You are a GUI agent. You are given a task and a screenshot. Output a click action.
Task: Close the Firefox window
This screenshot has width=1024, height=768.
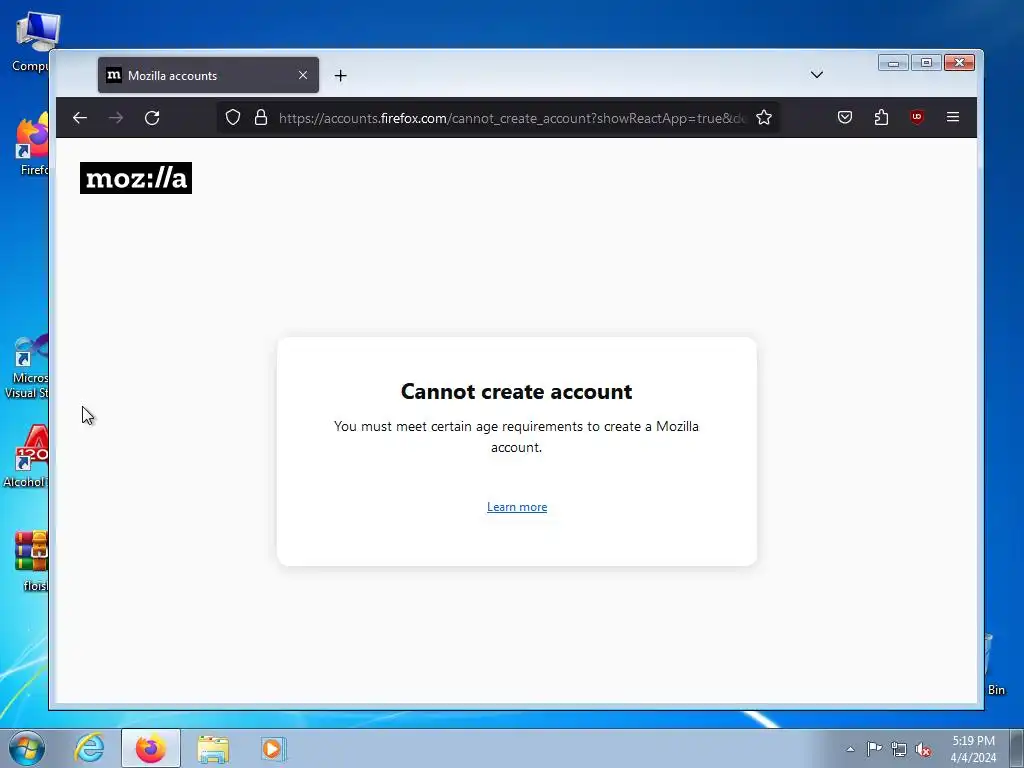(x=959, y=63)
